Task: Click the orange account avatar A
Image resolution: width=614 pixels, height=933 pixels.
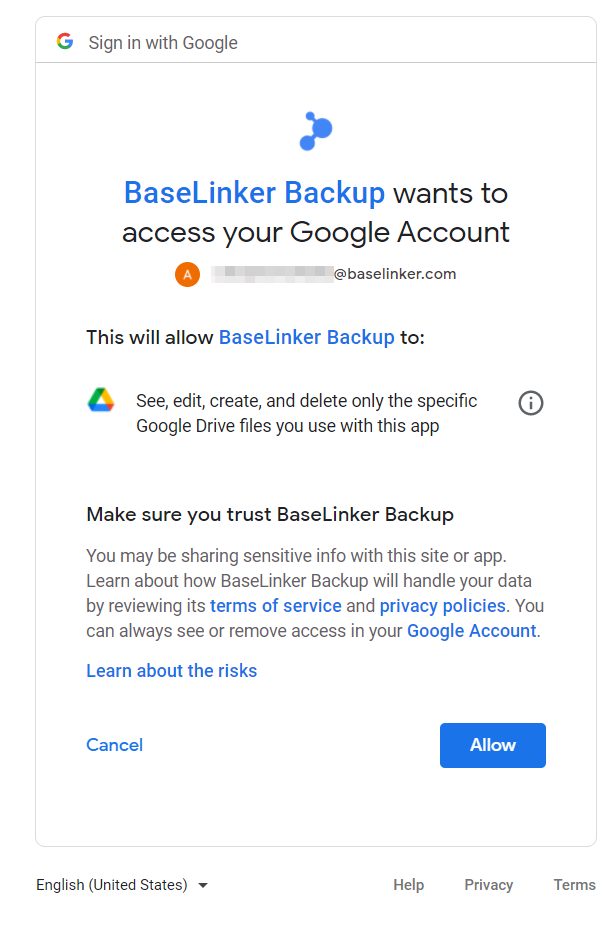Action: point(187,274)
